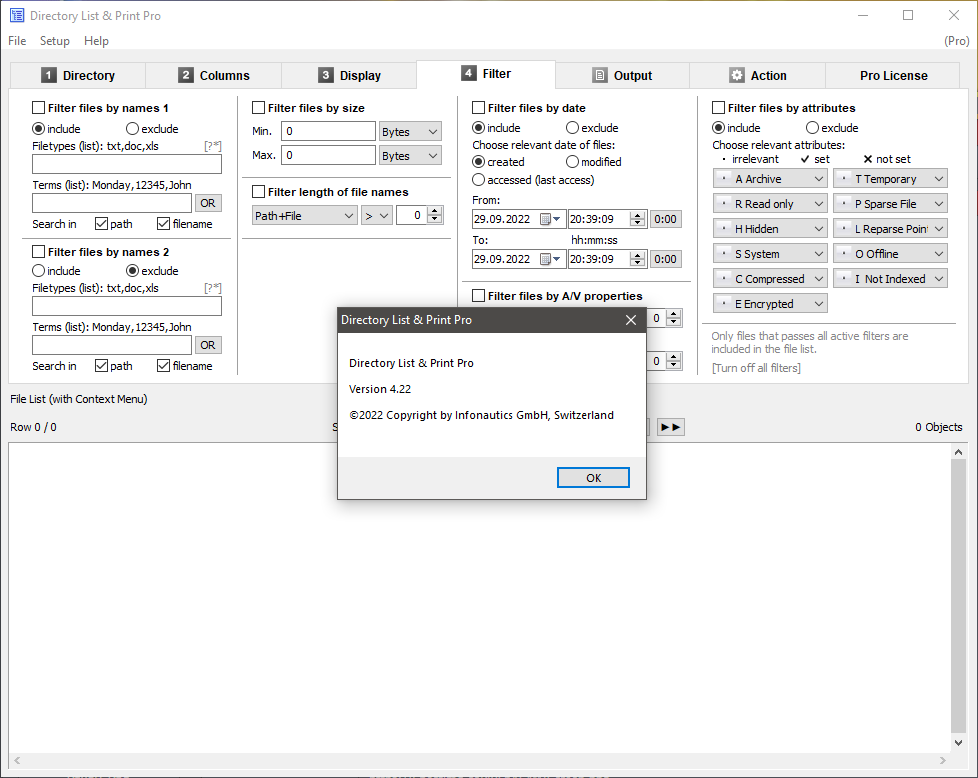The width and height of the screenshot is (978, 778).
Task: Open the T Temporary attribute dropdown
Action: (890, 179)
